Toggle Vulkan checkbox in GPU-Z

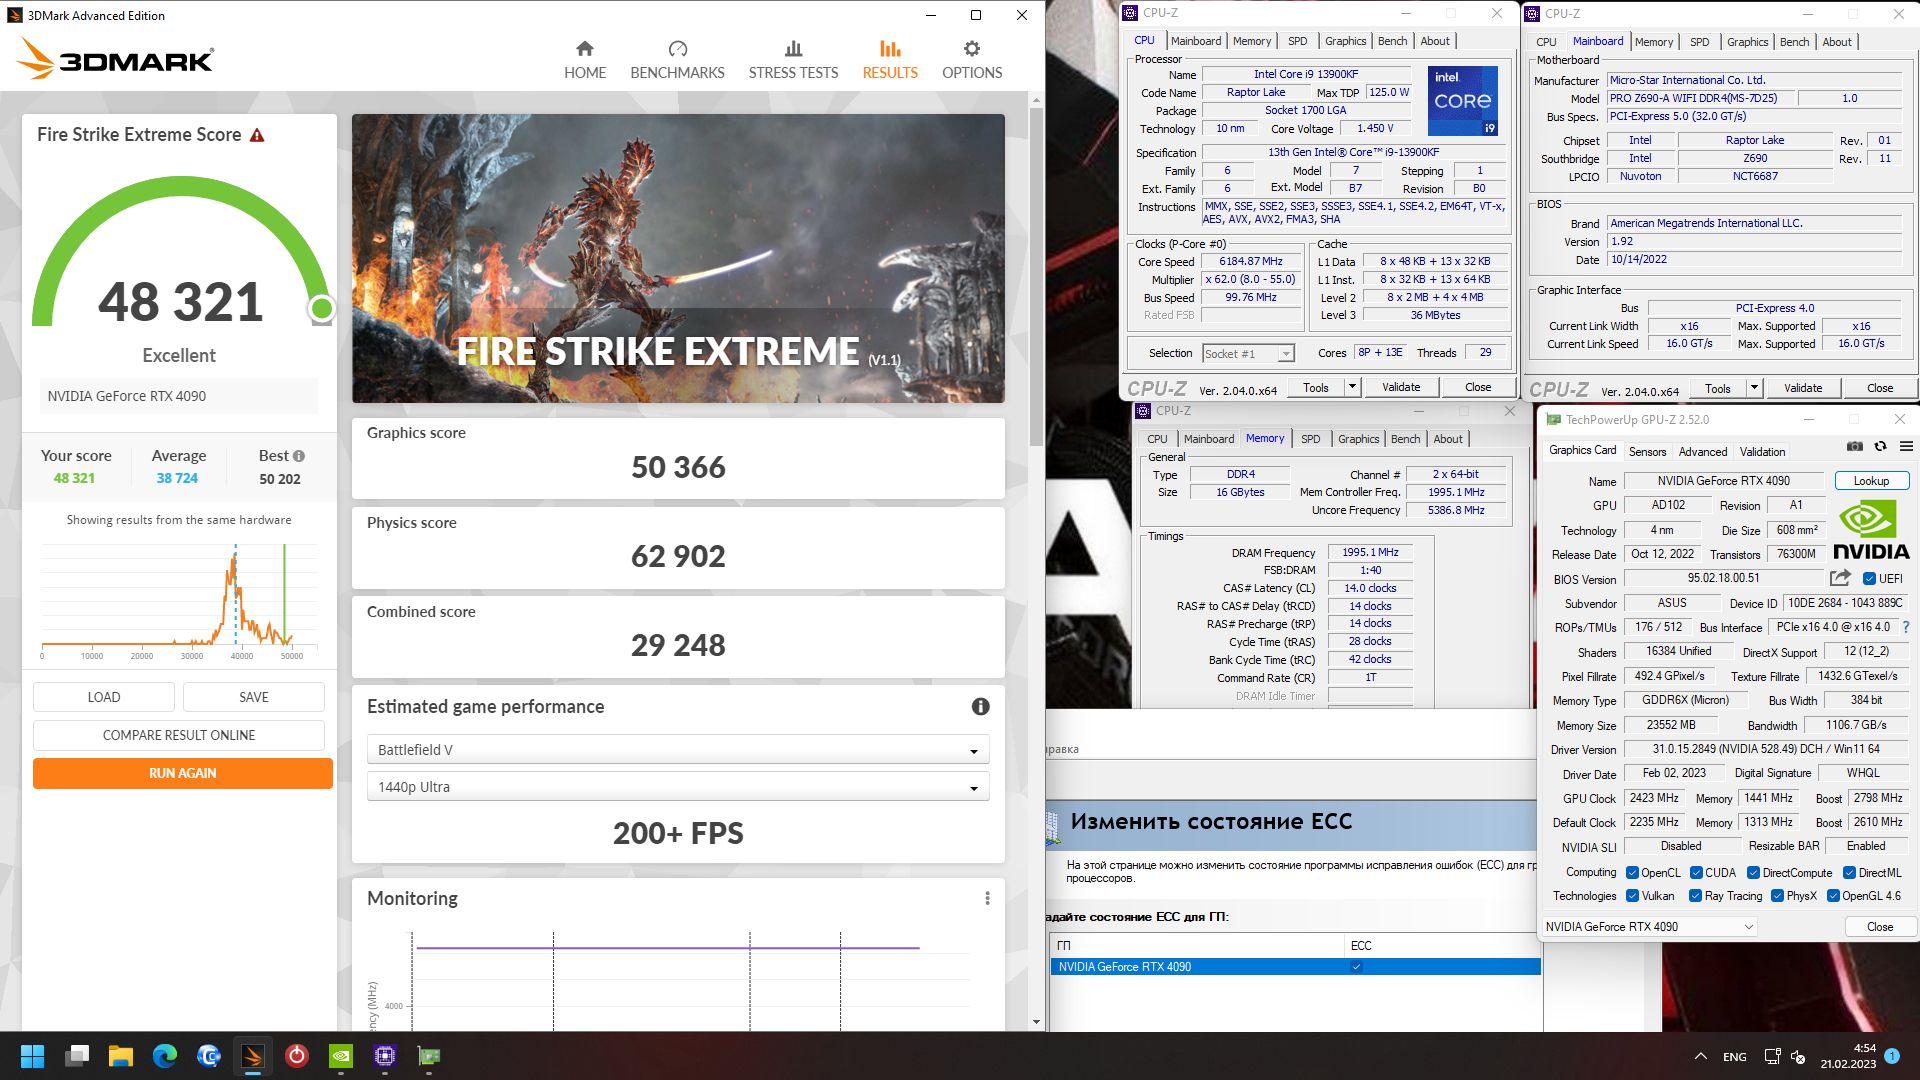1632,896
